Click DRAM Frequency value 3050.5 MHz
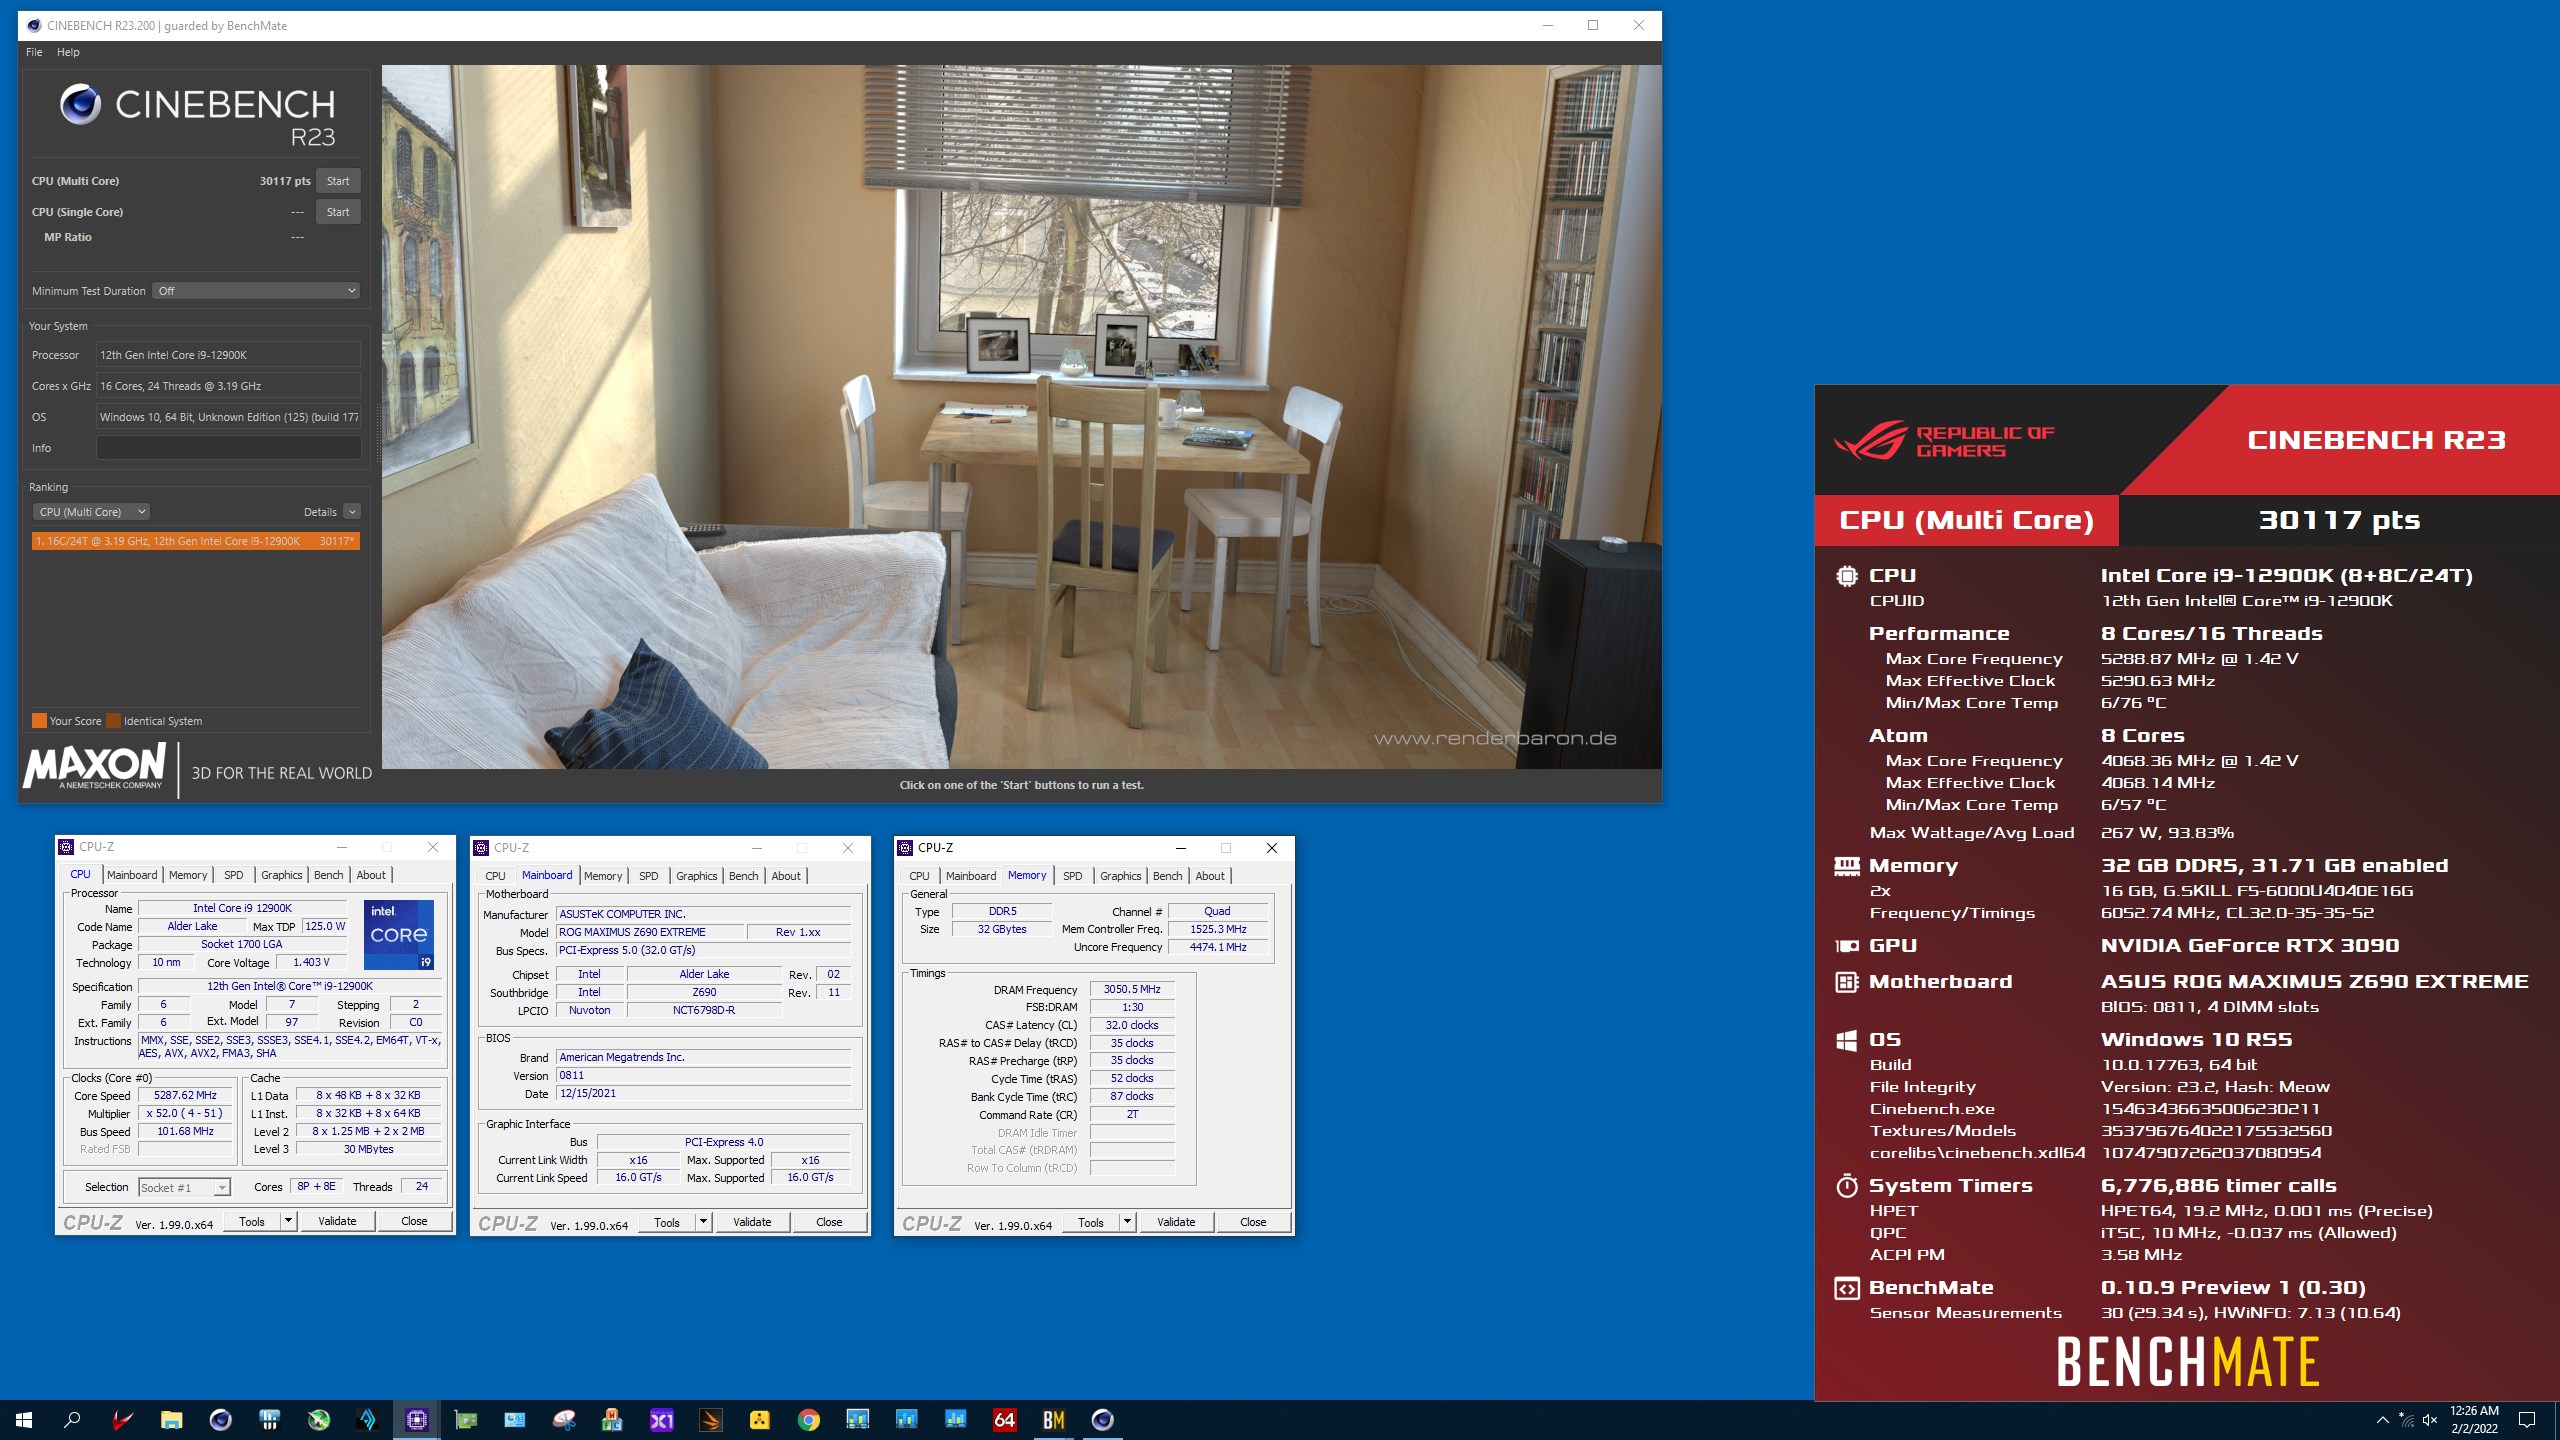This screenshot has width=2560, height=1440. 1132,989
